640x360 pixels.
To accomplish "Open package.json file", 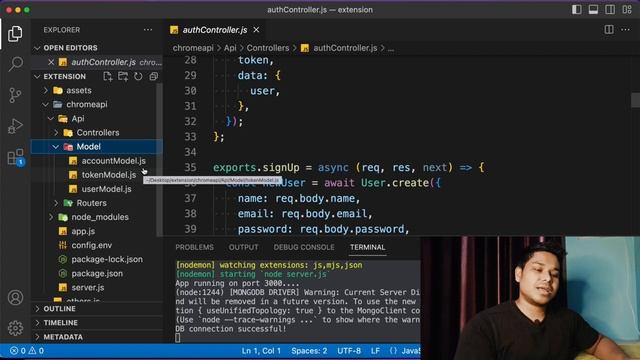I will pos(97,273).
